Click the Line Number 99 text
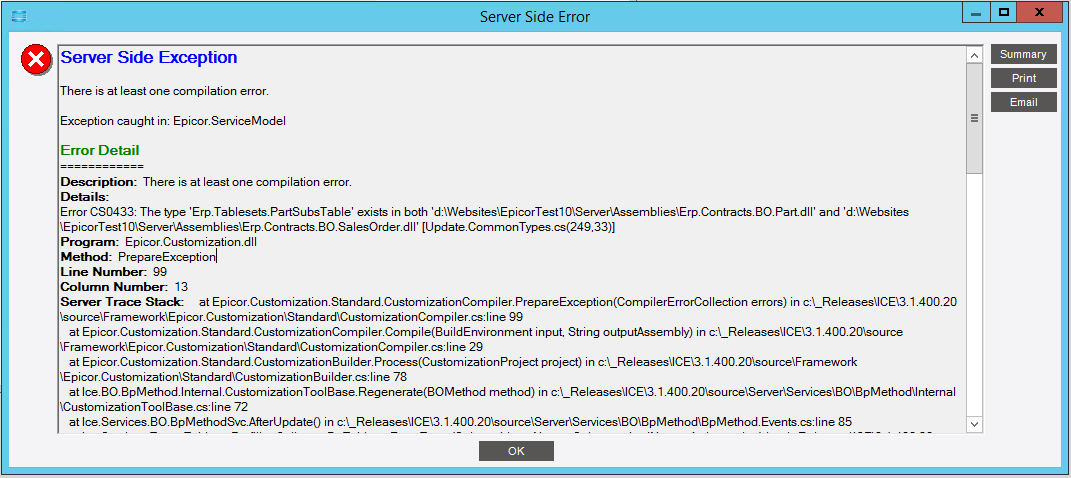This screenshot has height=478, width=1071. [x=113, y=272]
